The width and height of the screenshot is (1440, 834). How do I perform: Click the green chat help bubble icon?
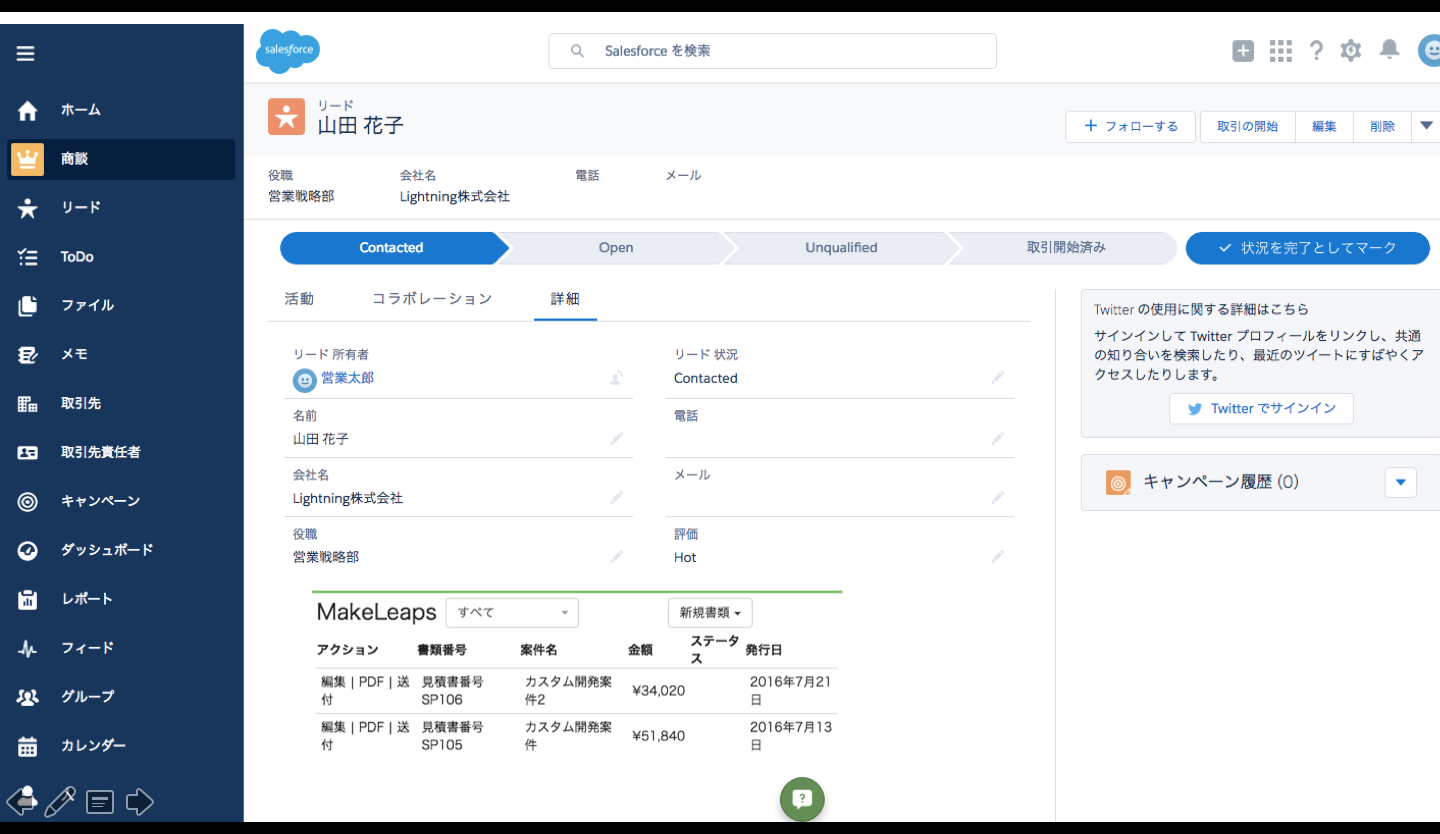pyautogui.click(x=802, y=799)
